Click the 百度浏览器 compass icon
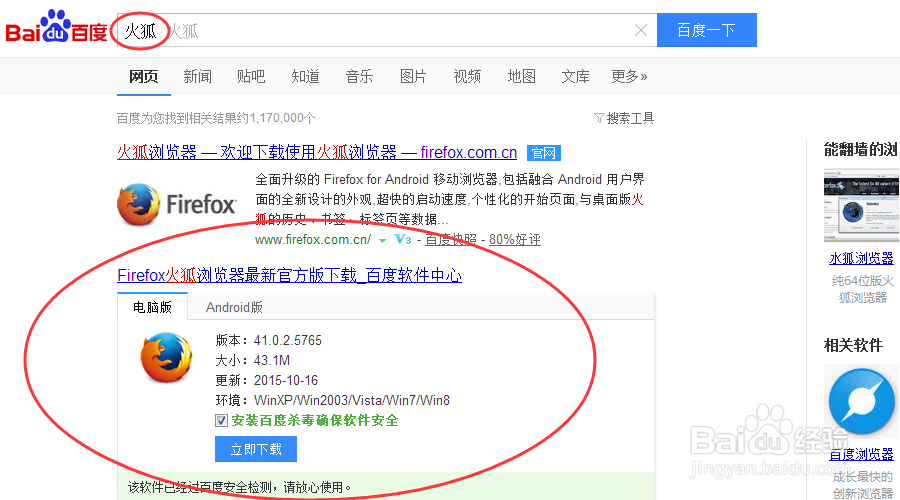Viewport: 900px width, 500px height. click(862, 401)
